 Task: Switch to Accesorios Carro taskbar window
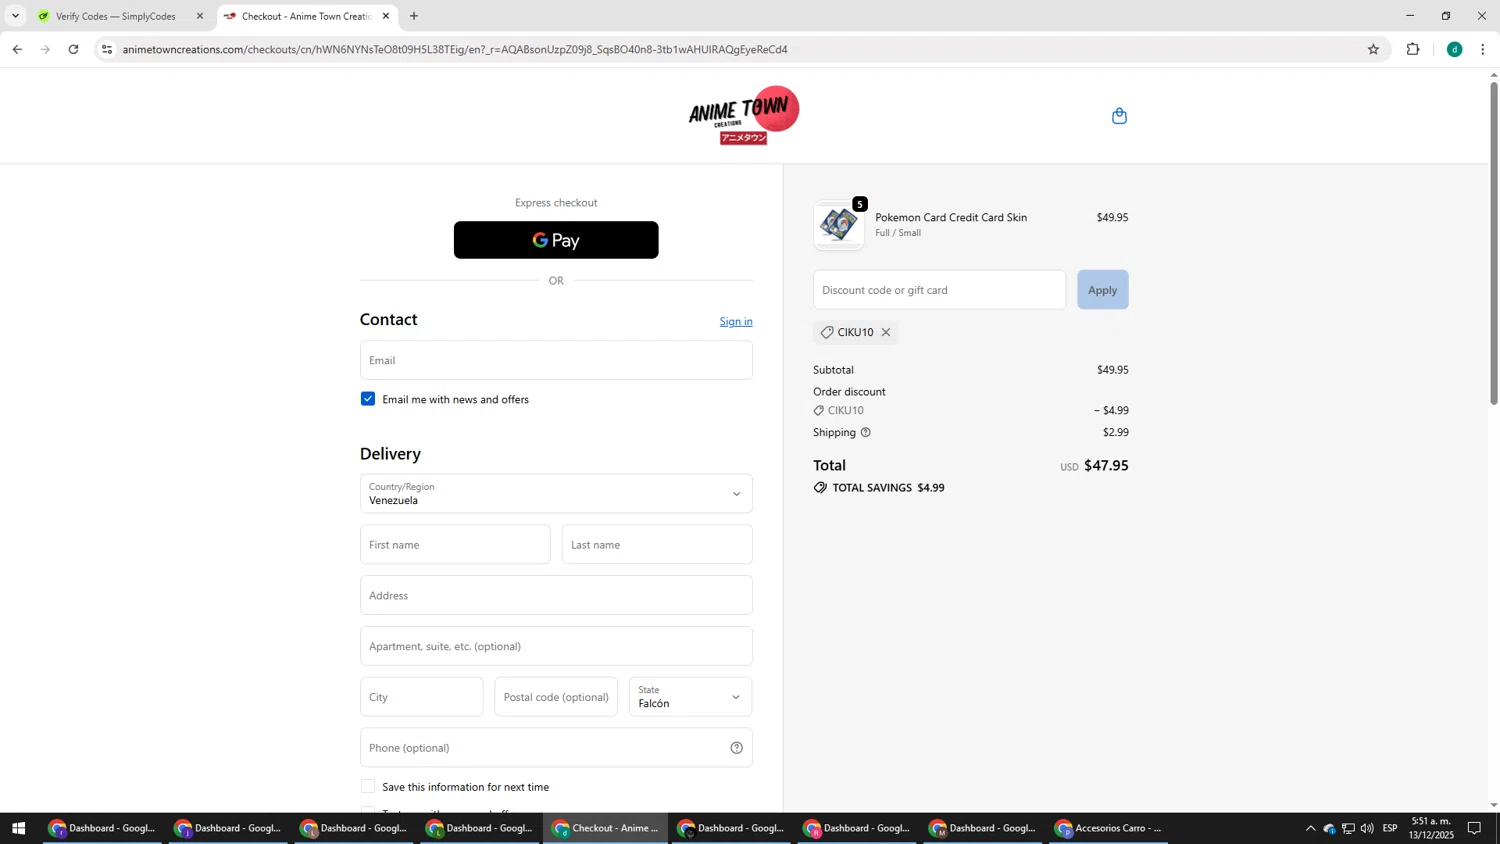click(1110, 828)
